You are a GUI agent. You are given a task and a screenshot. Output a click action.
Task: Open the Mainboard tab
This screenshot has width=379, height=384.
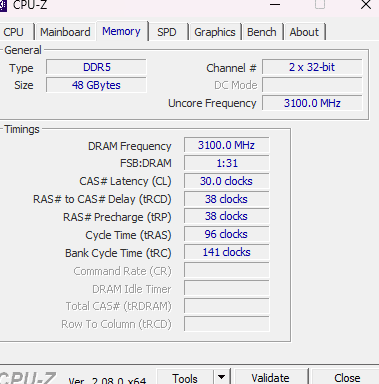[65, 32]
